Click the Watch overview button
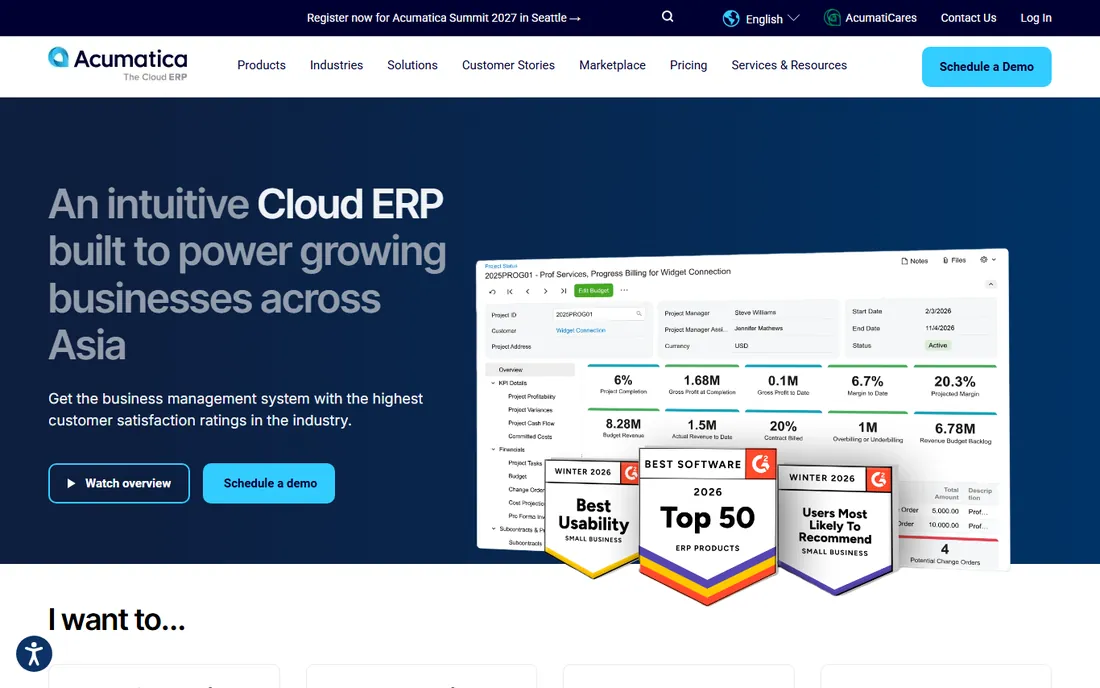This screenshot has height=688, width=1100. 119,483
